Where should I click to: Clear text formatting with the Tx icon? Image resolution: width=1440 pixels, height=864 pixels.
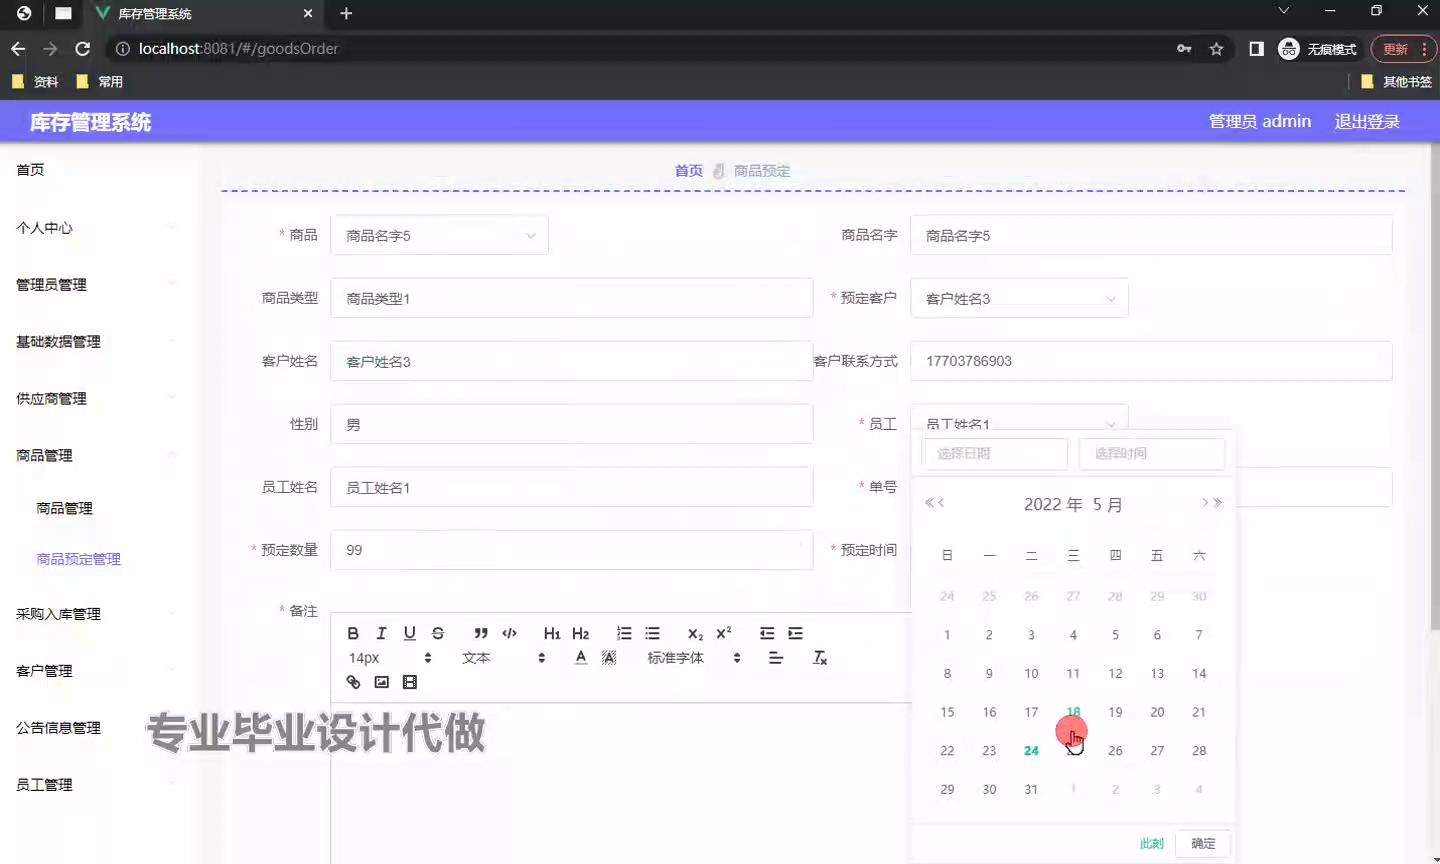click(819, 658)
